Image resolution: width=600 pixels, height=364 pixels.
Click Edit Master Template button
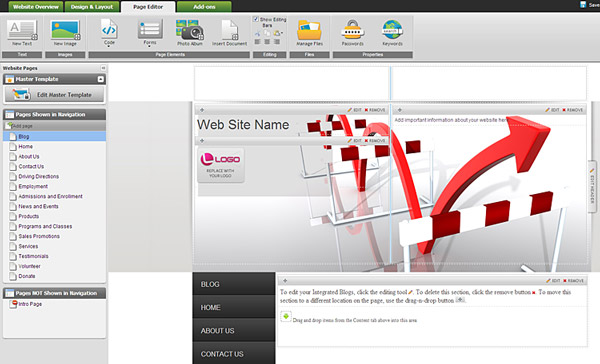tap(54, 95)
